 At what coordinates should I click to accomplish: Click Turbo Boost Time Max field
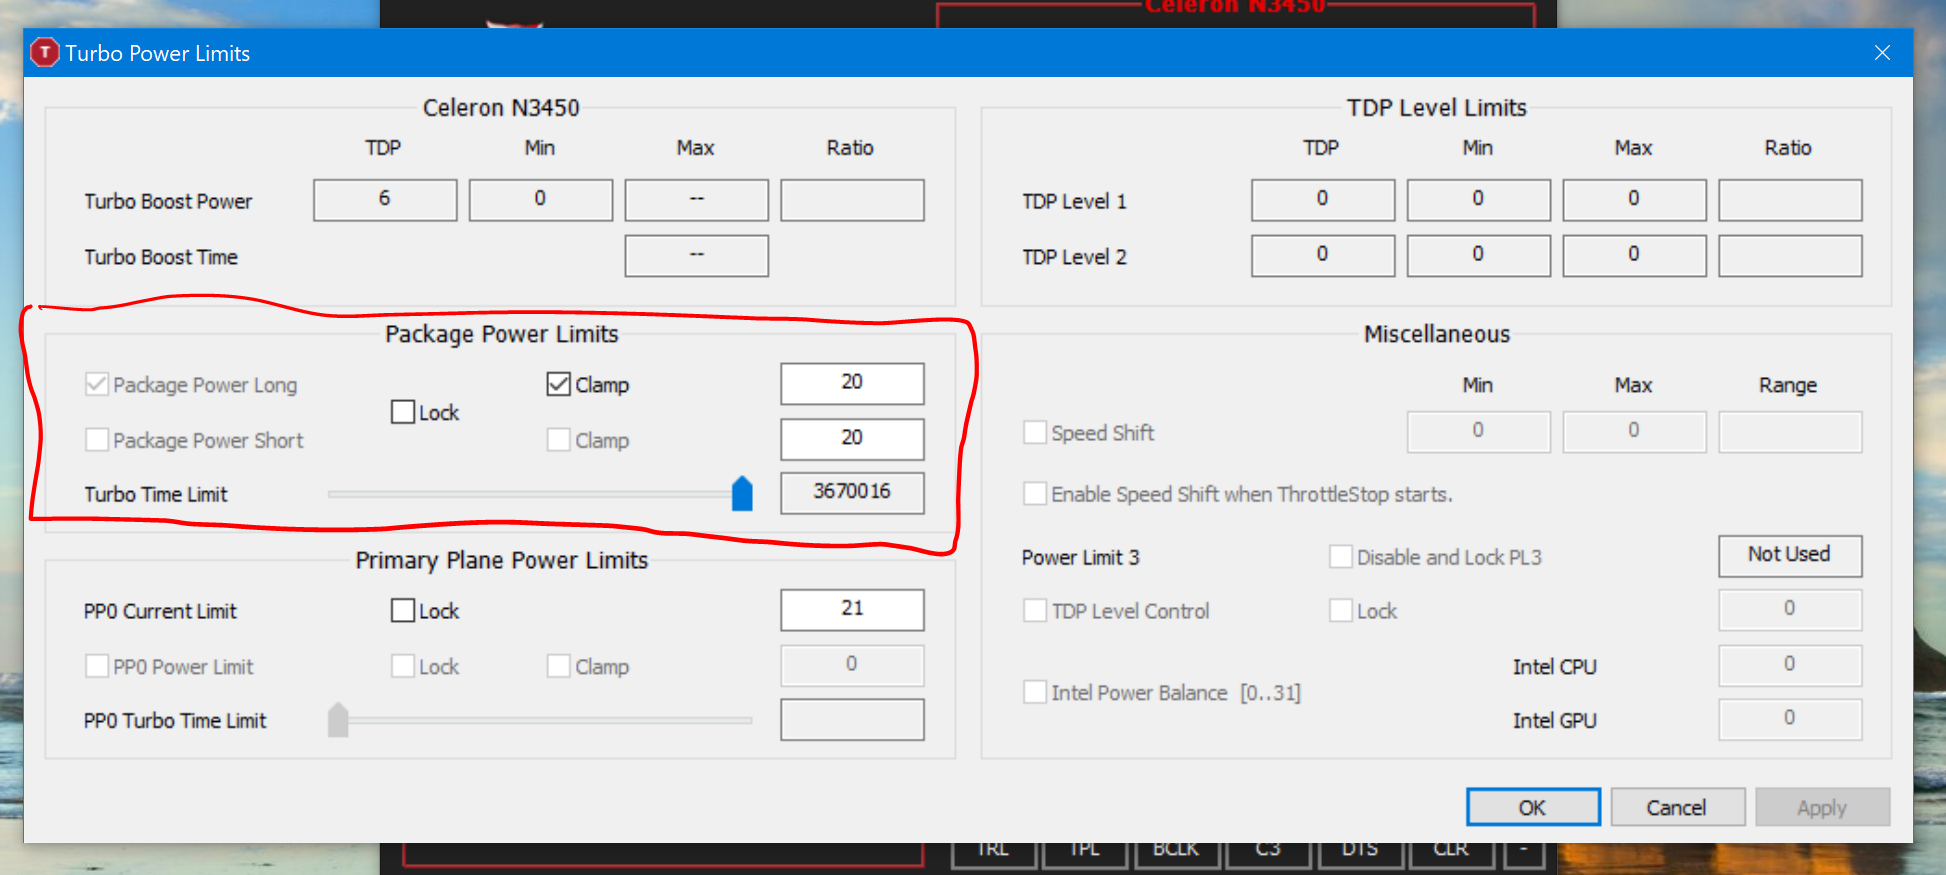click(x=697, y=256)
